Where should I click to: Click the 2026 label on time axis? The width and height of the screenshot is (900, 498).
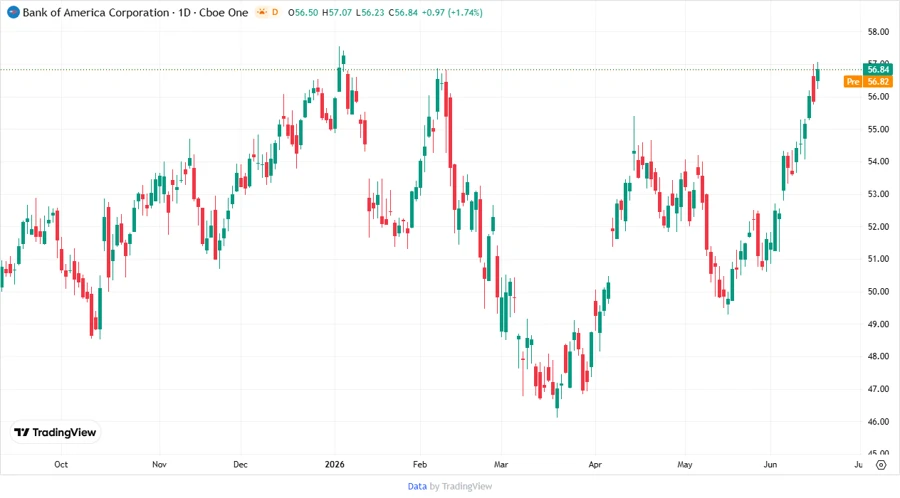click(x=335, y=465)
